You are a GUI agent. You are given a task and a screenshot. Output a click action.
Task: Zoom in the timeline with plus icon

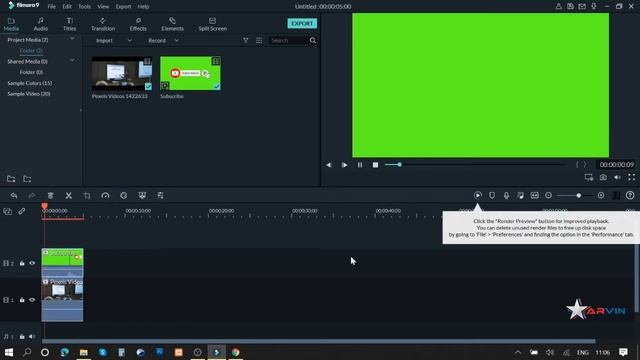601,196
